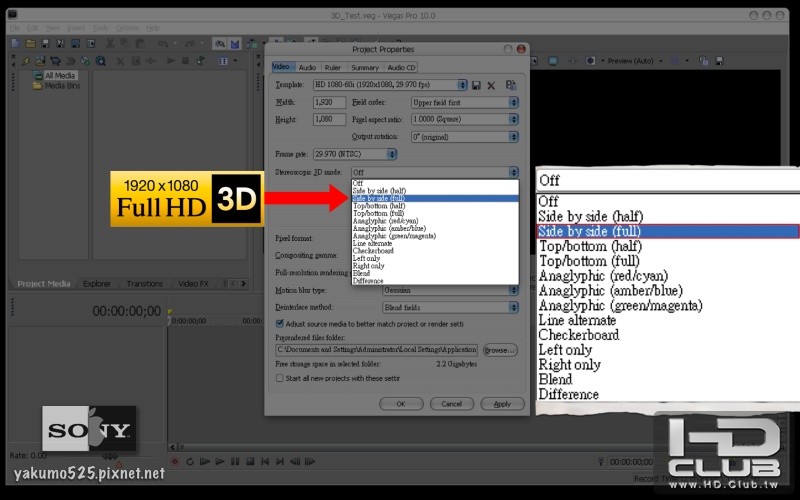Toggle Loop Playback in transport bar
The image size is (800, 500).
click(190, 462)
